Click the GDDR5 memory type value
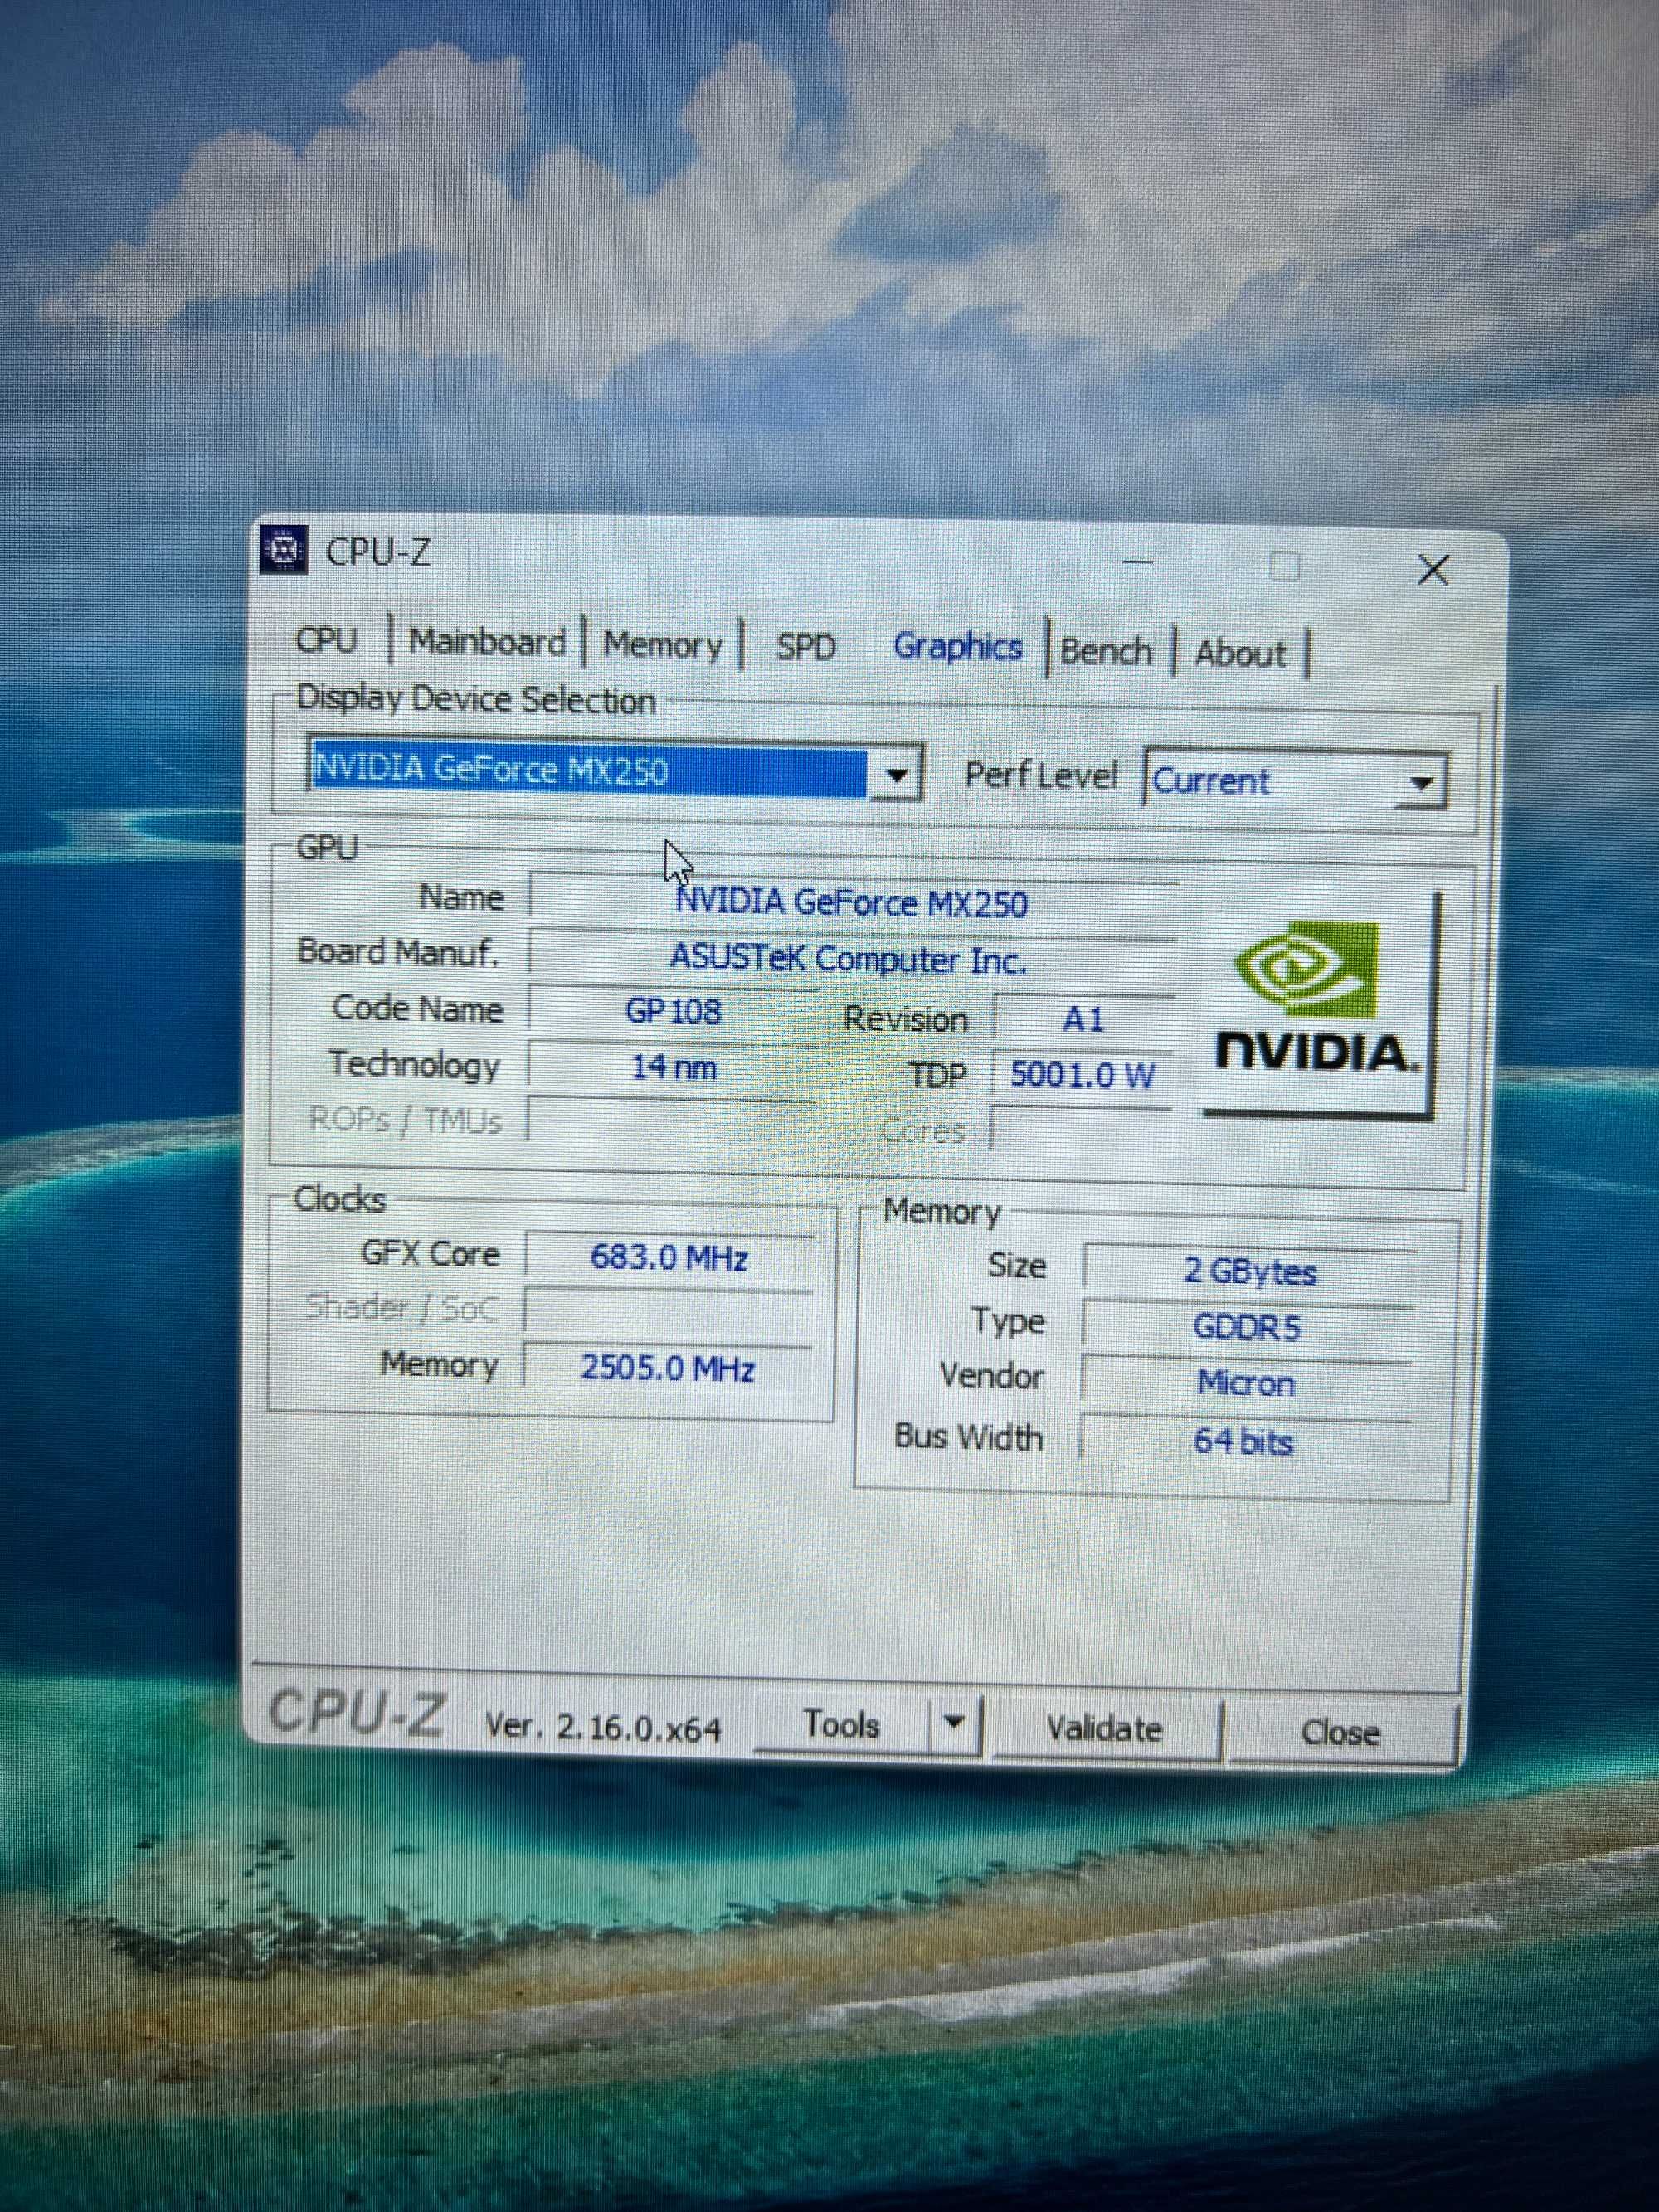 point(1247,1328)
